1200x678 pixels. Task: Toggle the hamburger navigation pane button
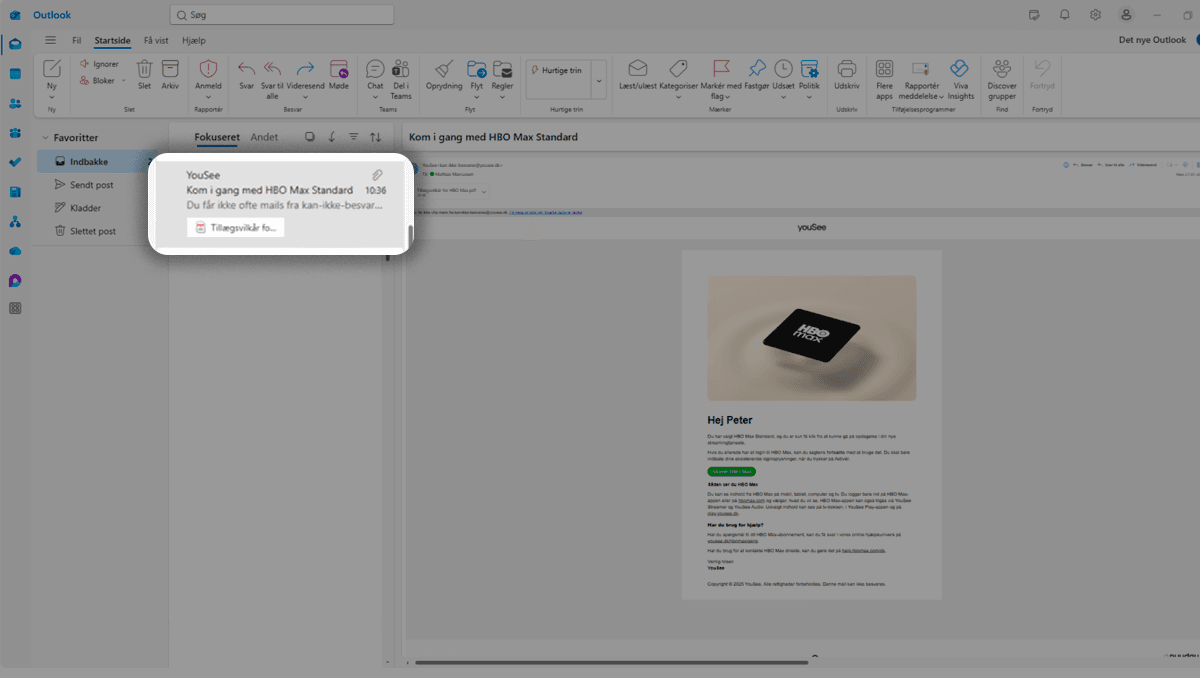point(50,40)
